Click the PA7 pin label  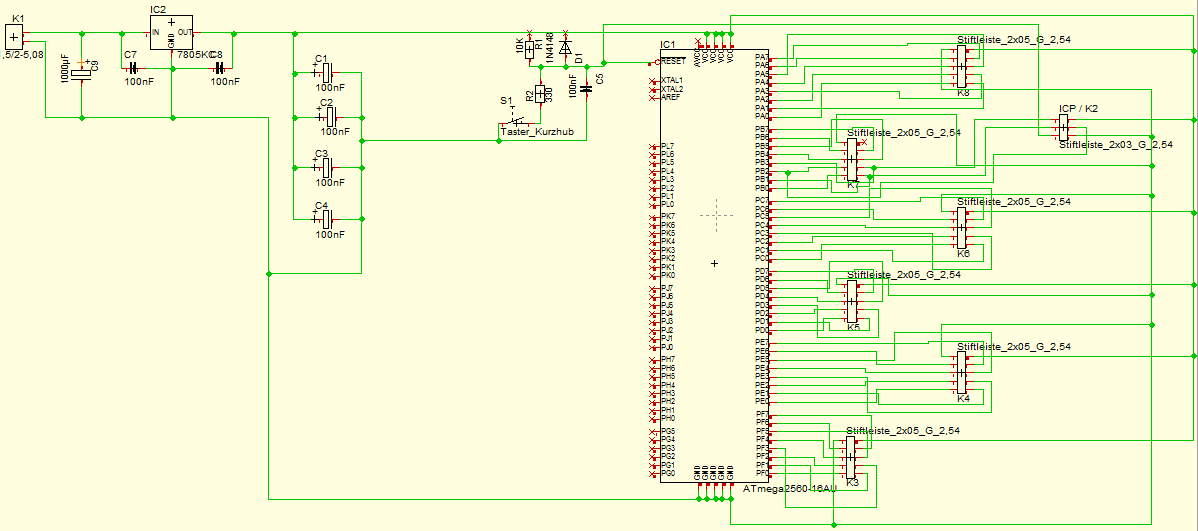(762, 58)
